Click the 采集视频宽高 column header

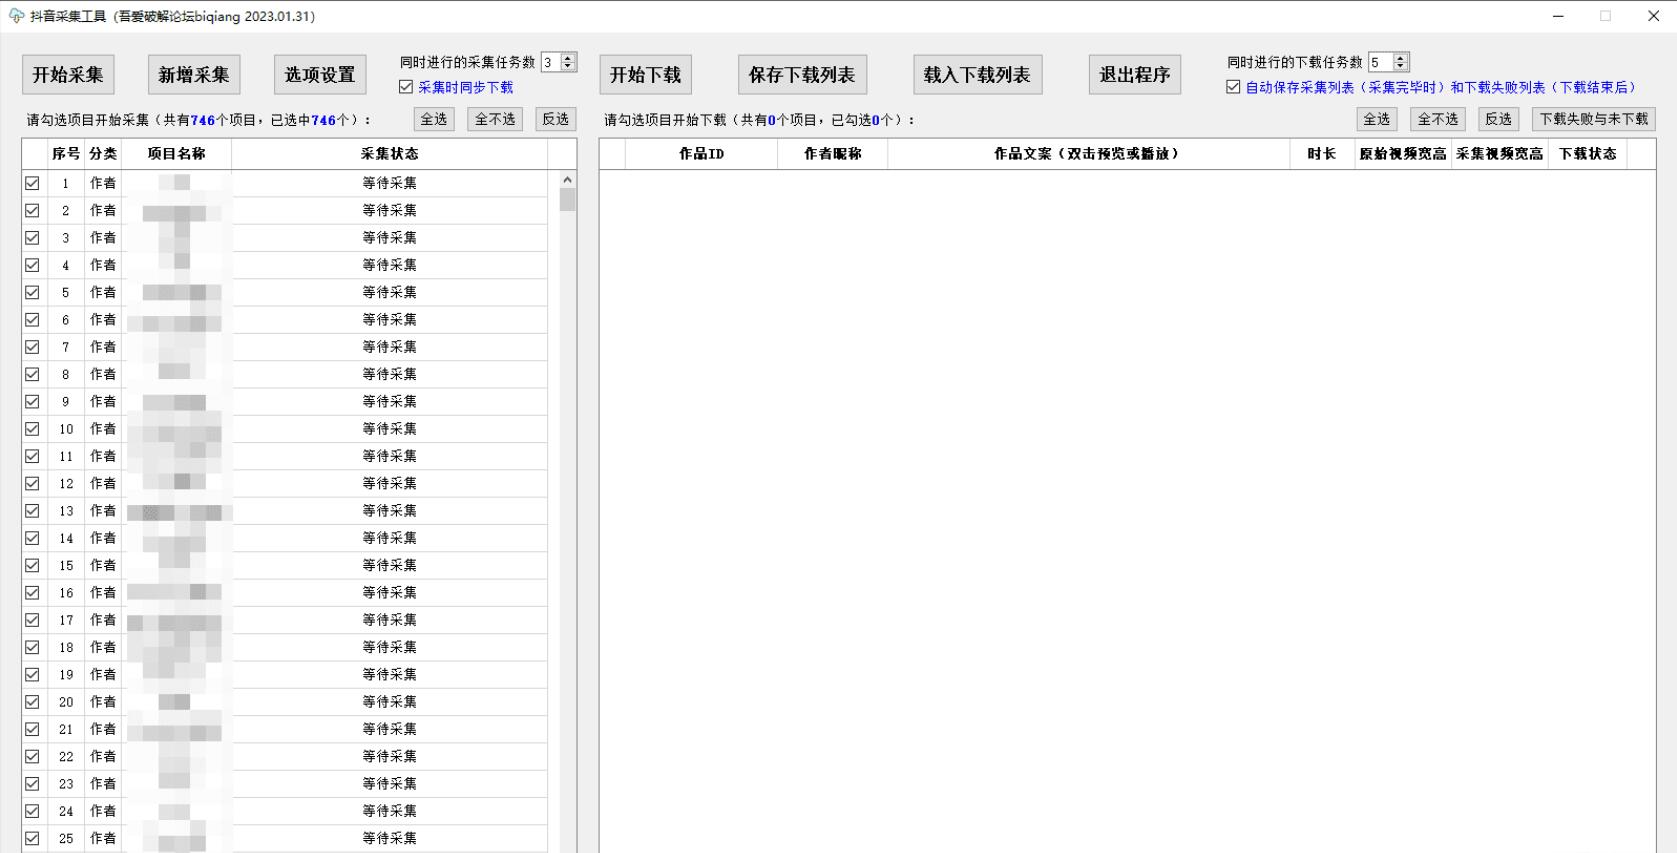pyautogui.click(x=1500, y=154)
